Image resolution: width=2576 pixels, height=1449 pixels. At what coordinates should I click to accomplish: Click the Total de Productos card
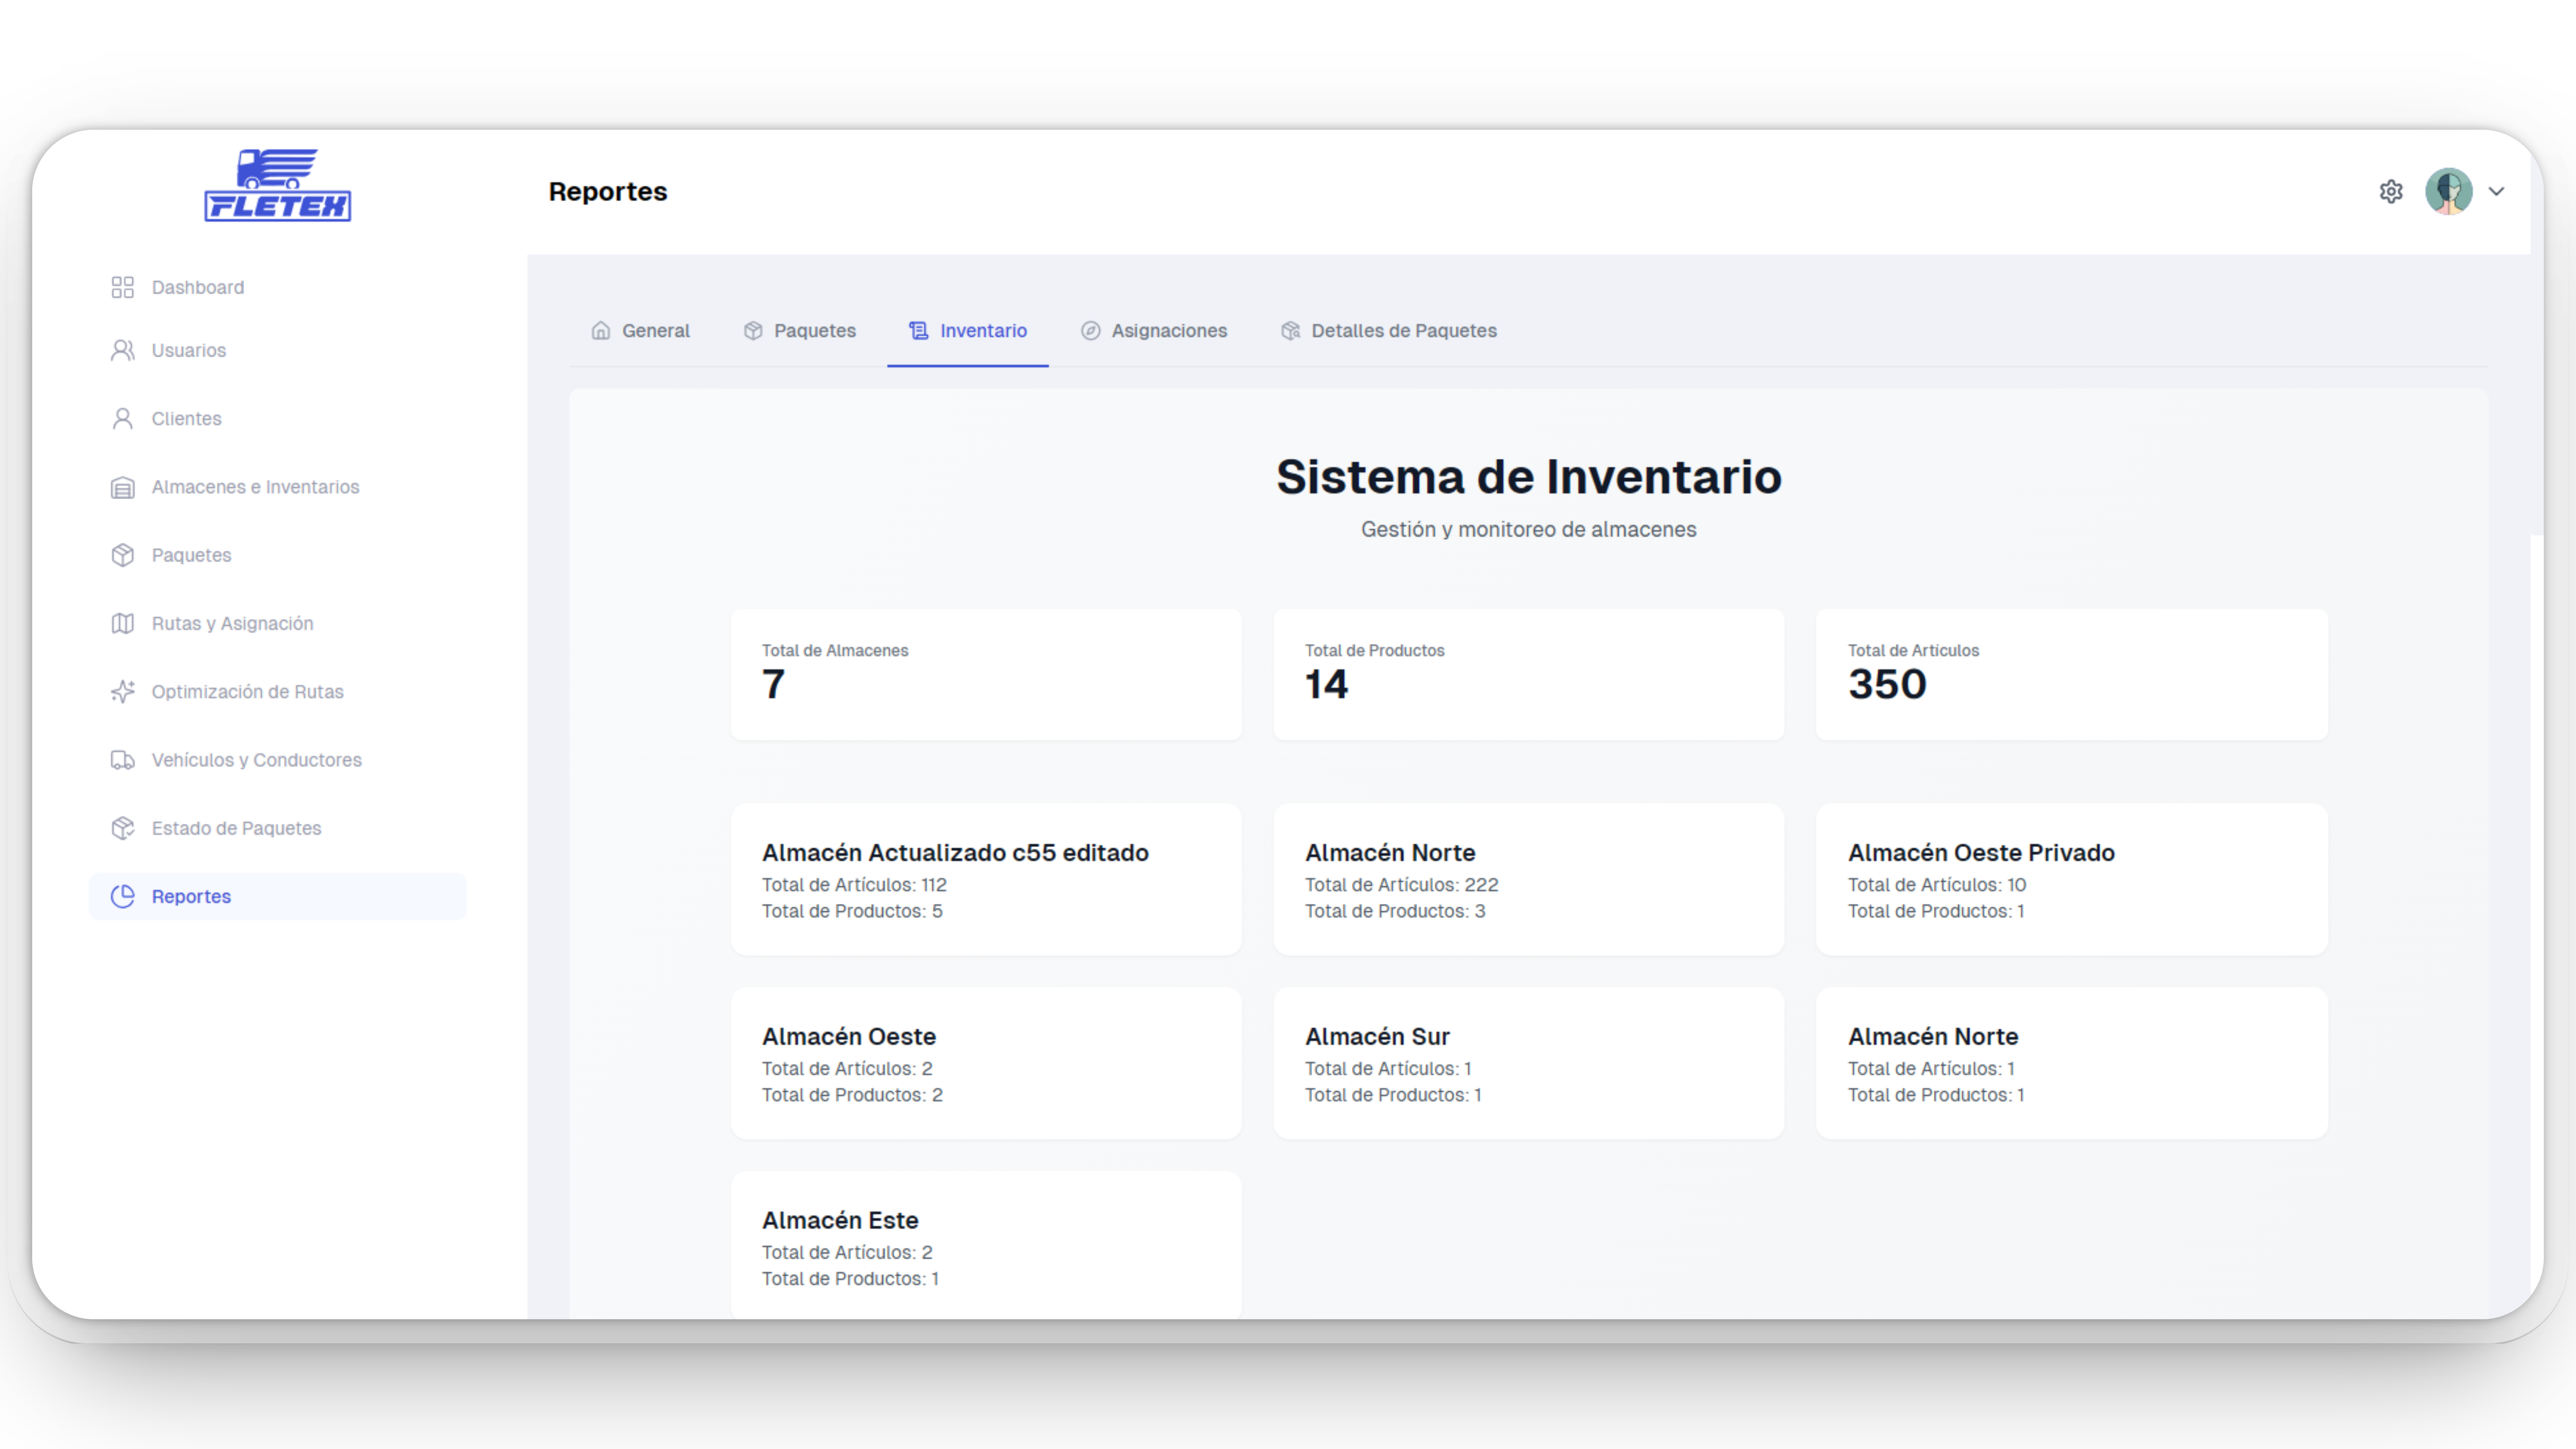[1529, 675]
